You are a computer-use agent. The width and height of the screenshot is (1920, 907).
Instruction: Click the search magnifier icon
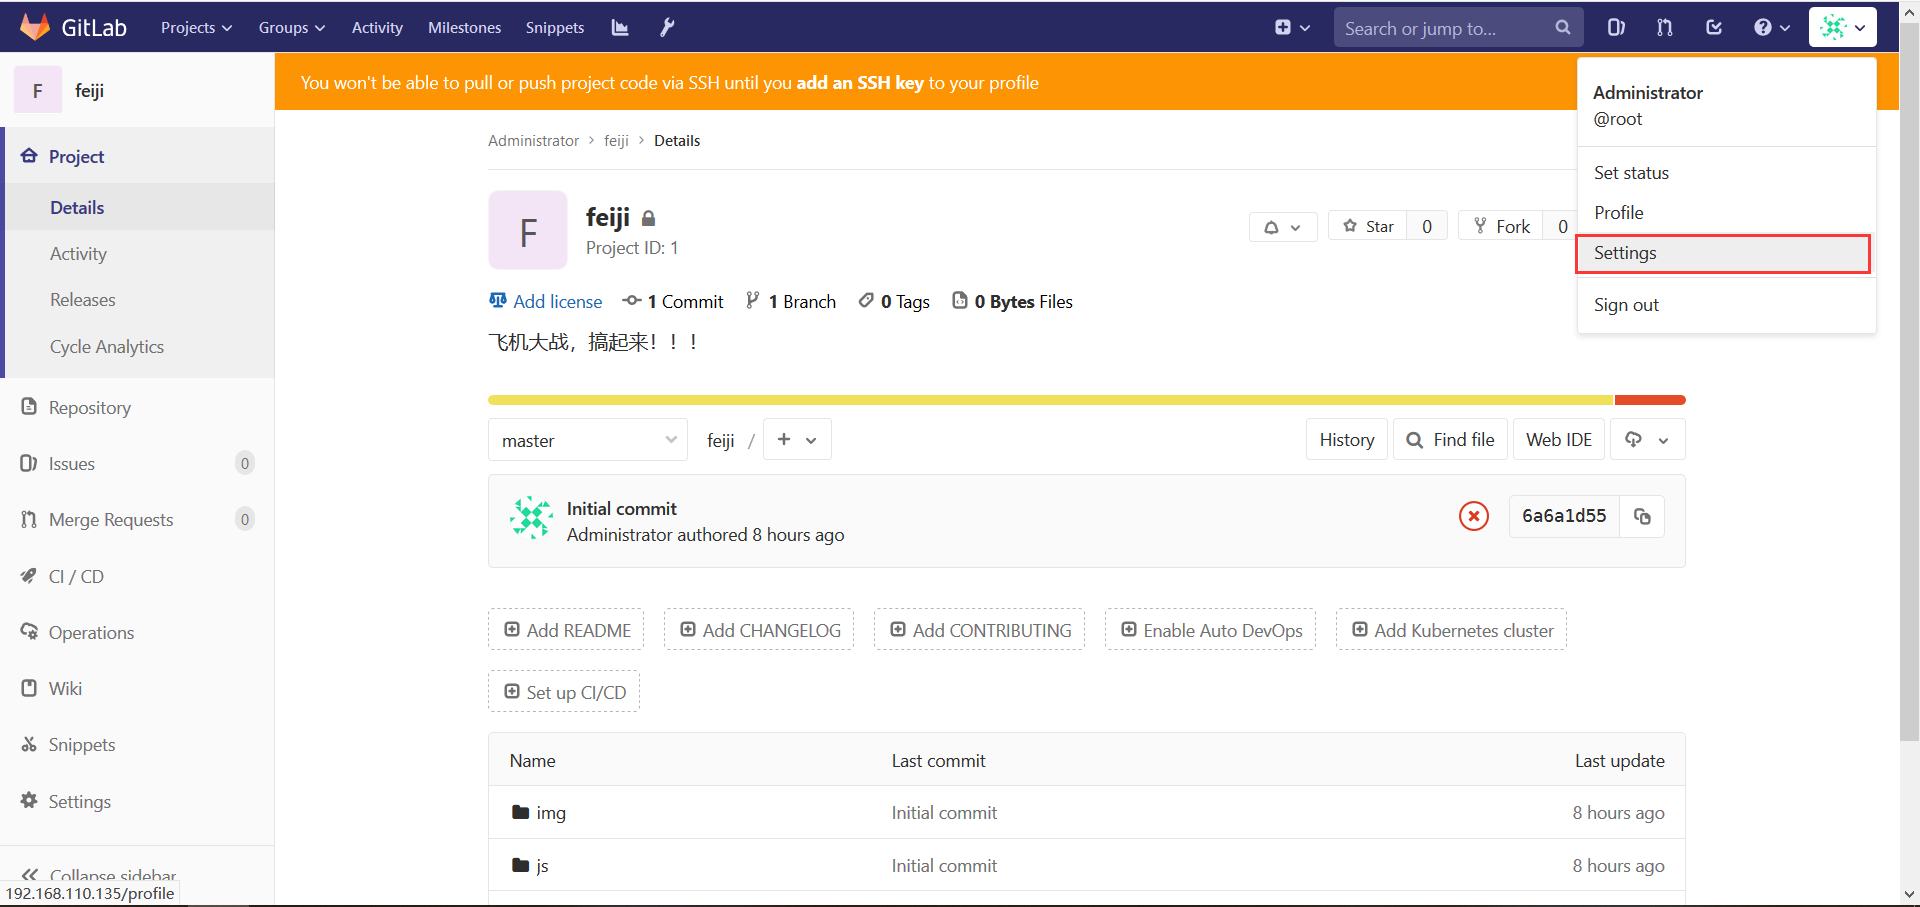point(1563,27)
